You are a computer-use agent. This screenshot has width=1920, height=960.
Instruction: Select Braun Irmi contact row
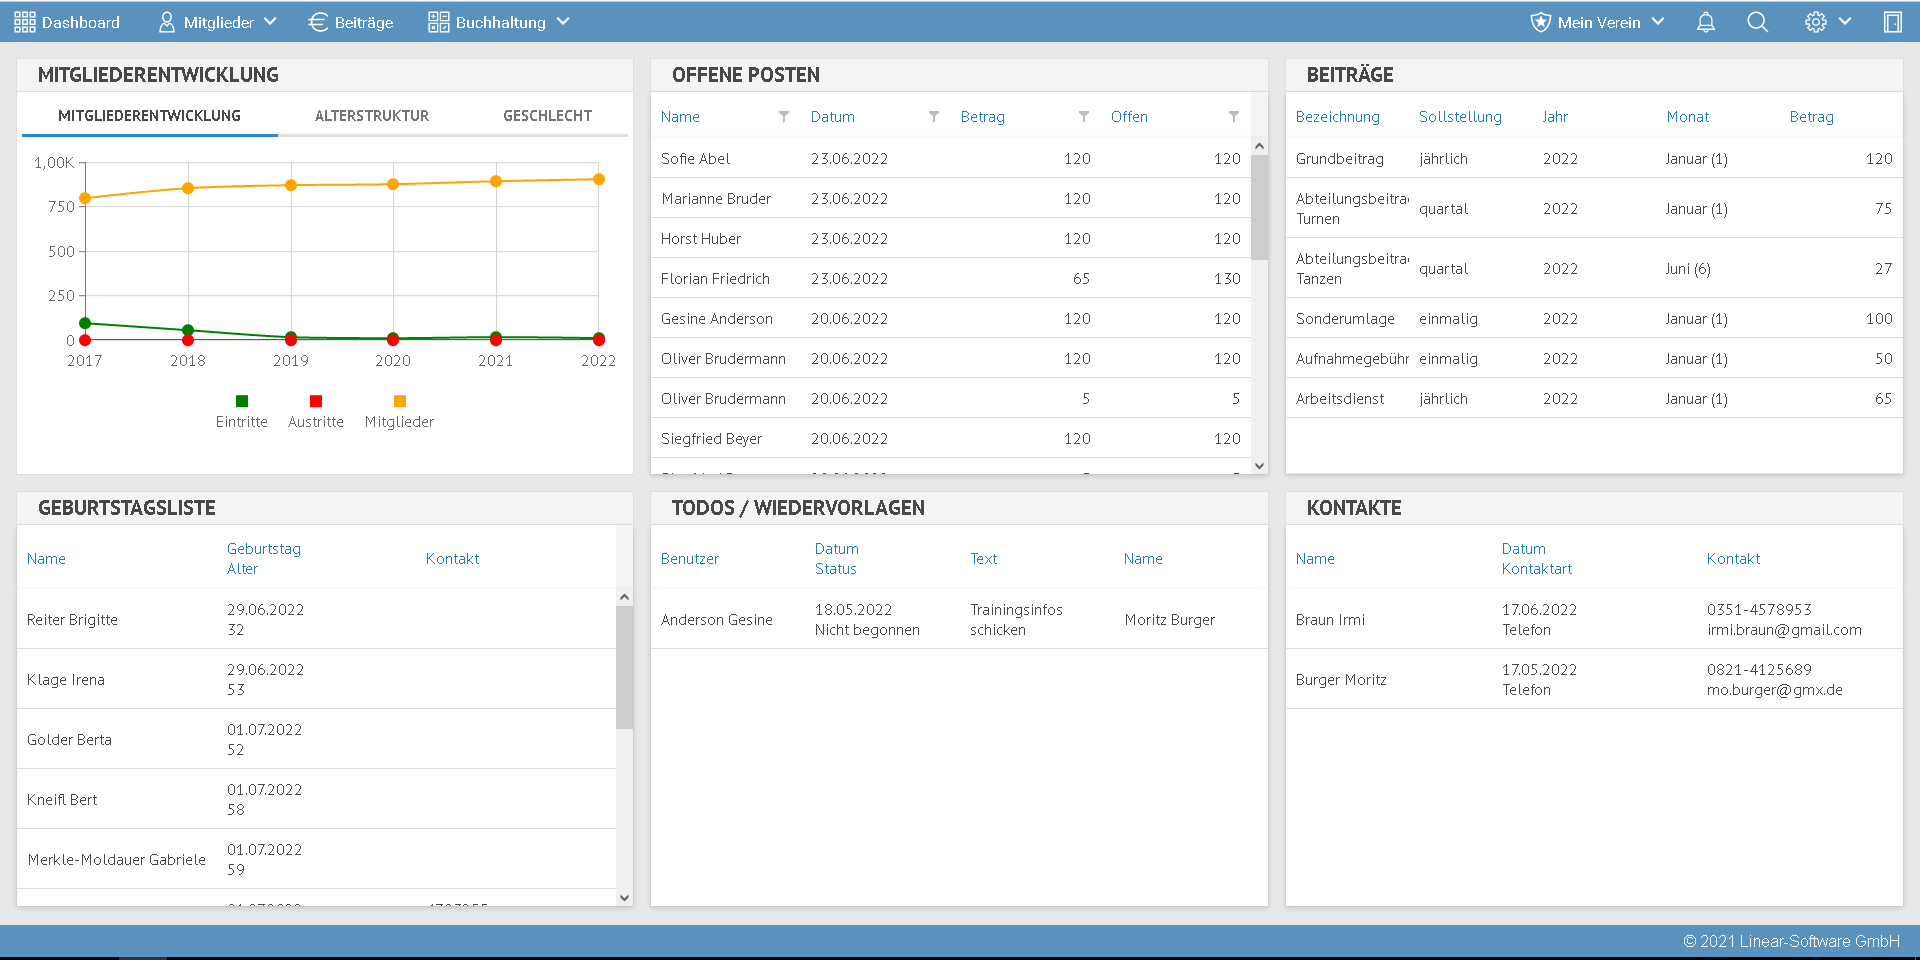point(1594,619)
